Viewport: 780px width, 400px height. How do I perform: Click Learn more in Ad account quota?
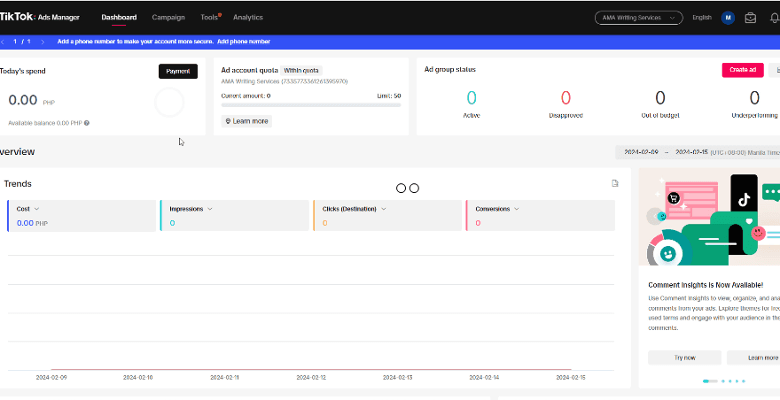pyautogui.click(x=247, y=121)
